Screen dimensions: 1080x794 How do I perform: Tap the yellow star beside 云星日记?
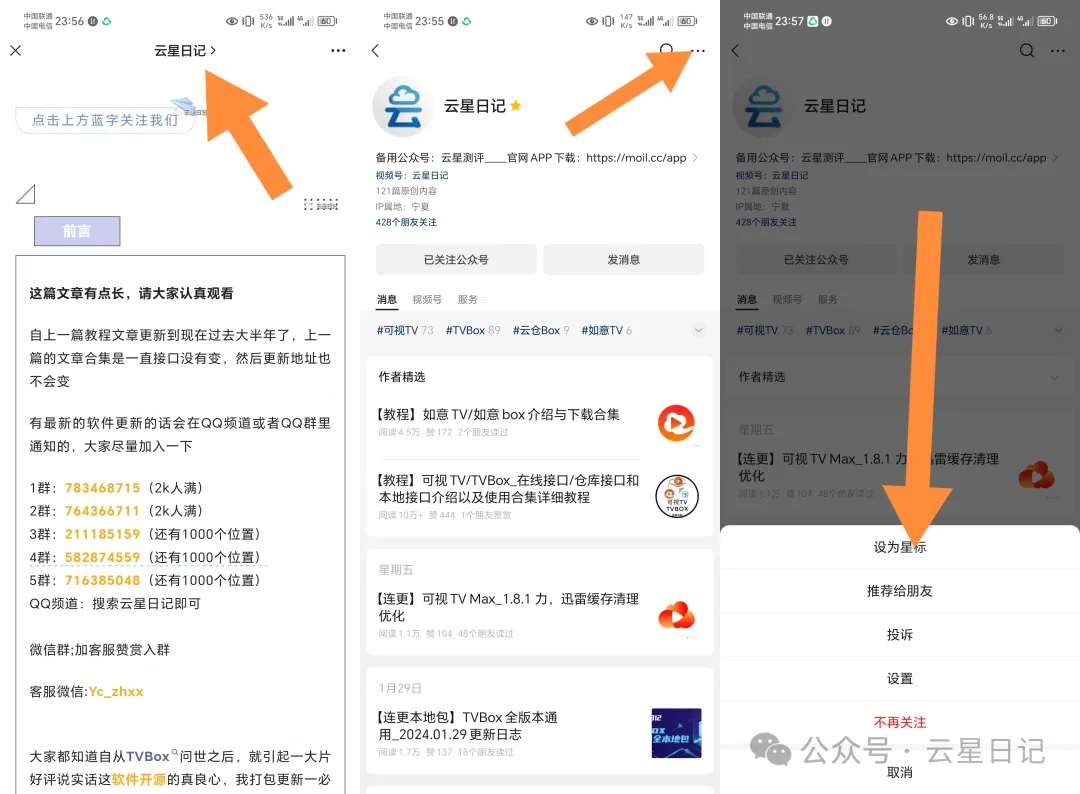pos(516,105)
